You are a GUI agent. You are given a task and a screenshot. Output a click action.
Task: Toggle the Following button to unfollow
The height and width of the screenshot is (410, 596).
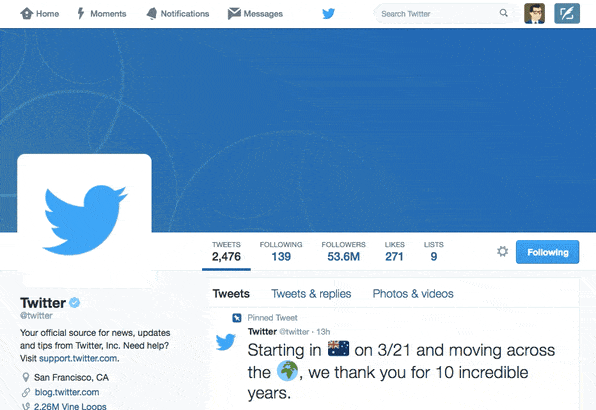click(547, 252)
